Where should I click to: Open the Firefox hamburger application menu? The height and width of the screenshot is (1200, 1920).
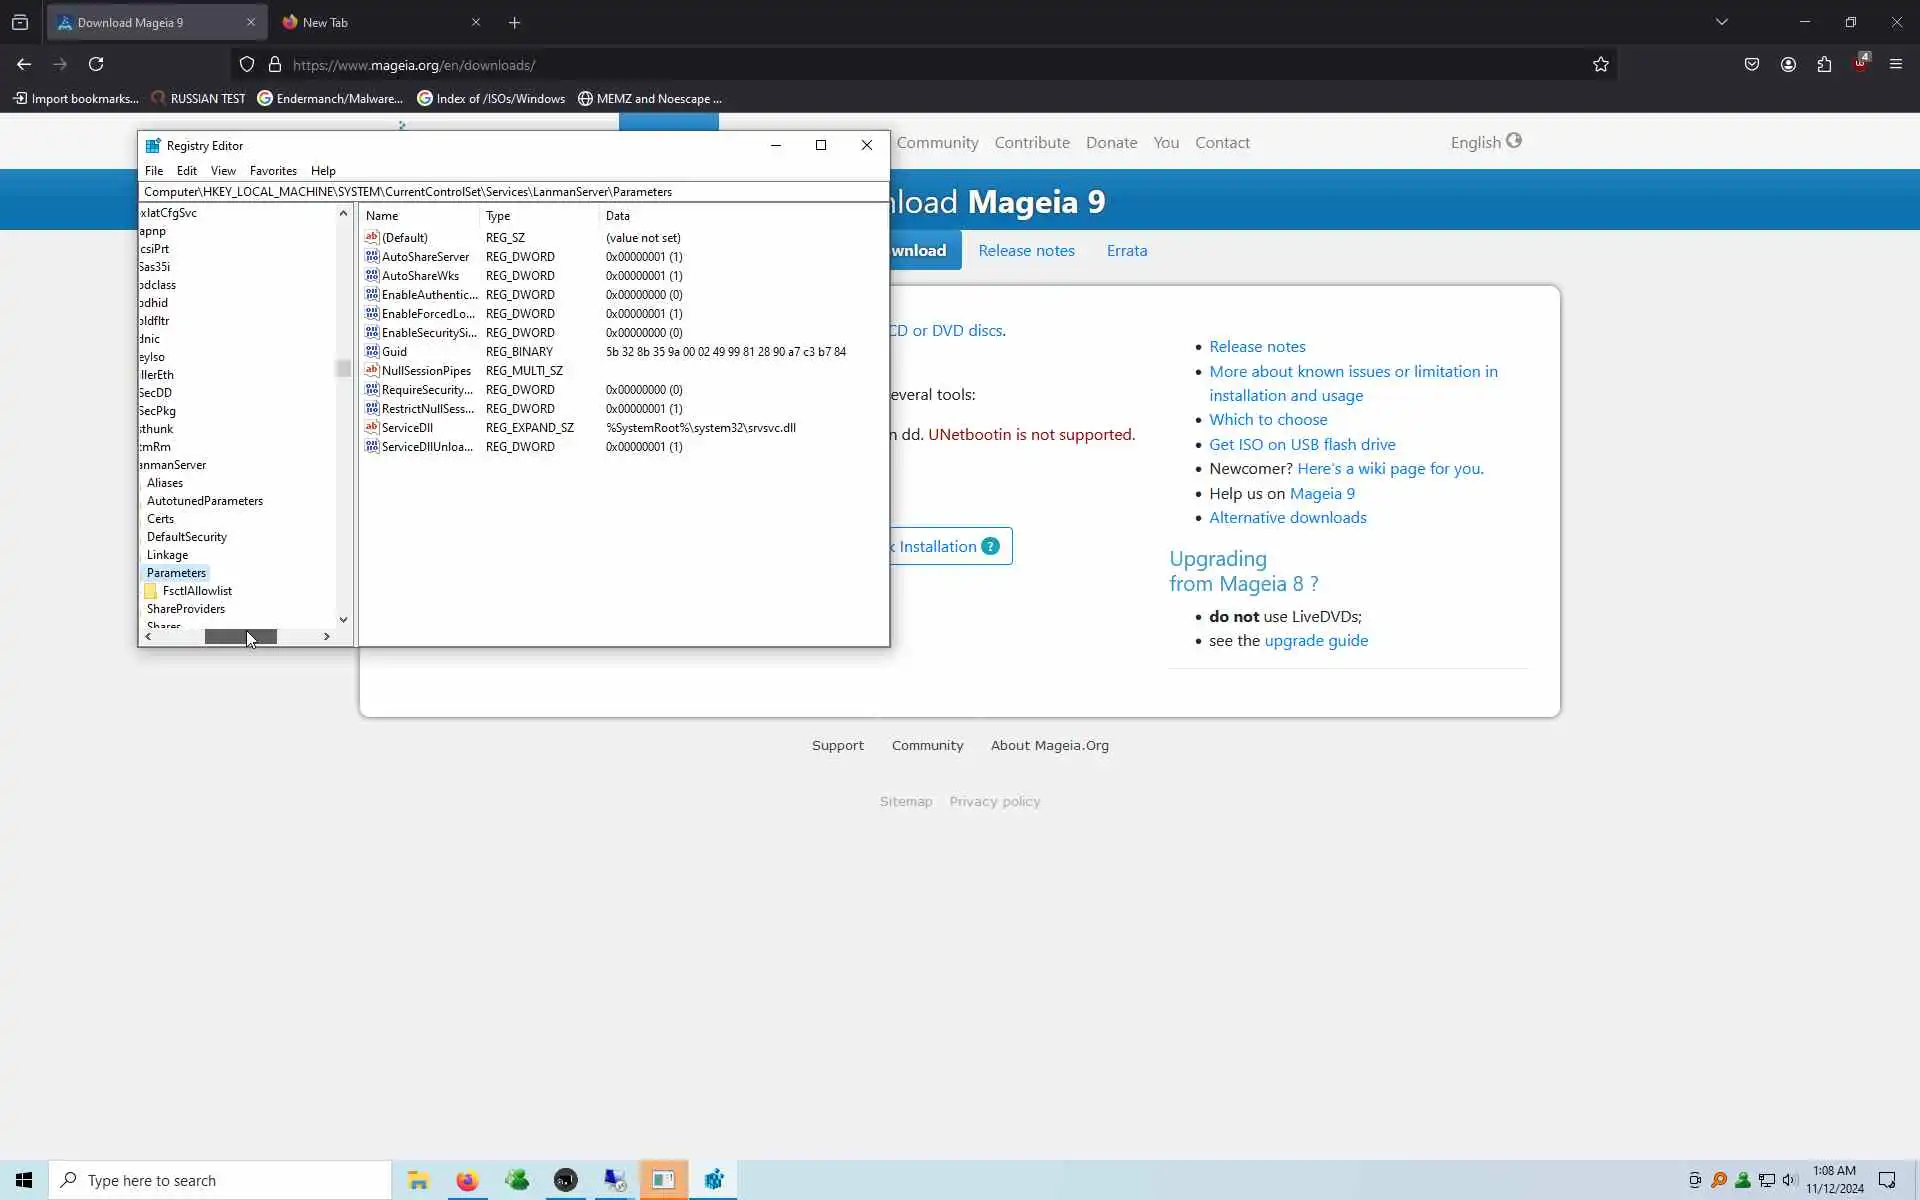[1896, 65]
